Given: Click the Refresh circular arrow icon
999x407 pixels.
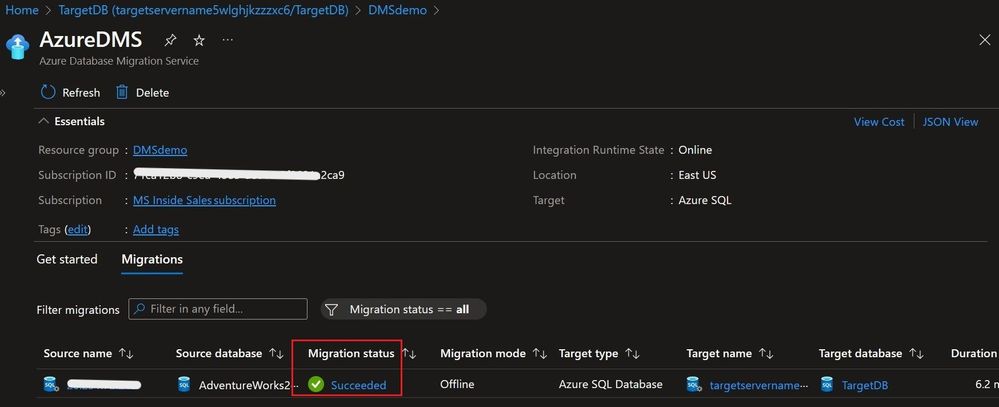Looking at the screenshot, I should 48,92.
